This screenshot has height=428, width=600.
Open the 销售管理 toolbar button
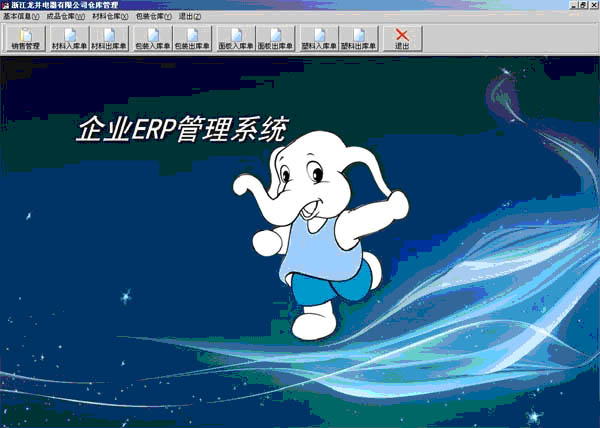[25, 39]
